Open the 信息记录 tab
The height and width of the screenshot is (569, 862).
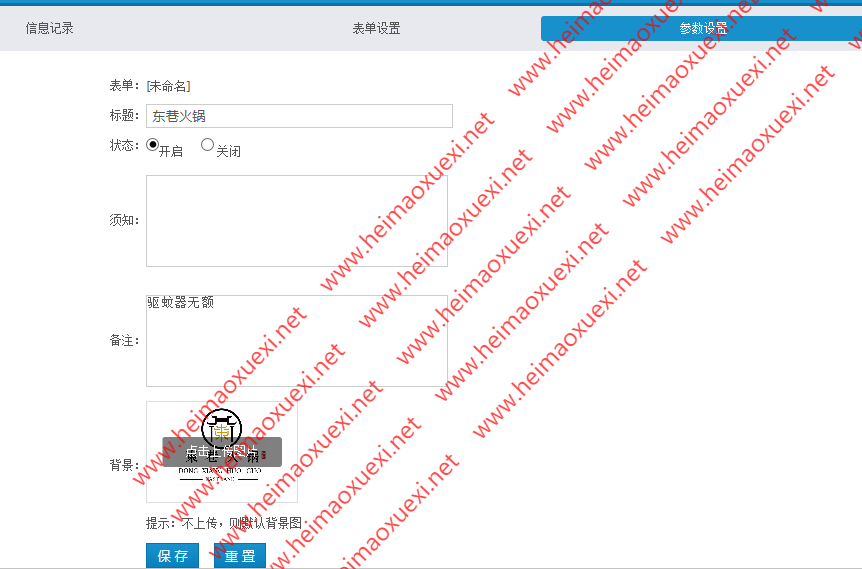[49, 28]
